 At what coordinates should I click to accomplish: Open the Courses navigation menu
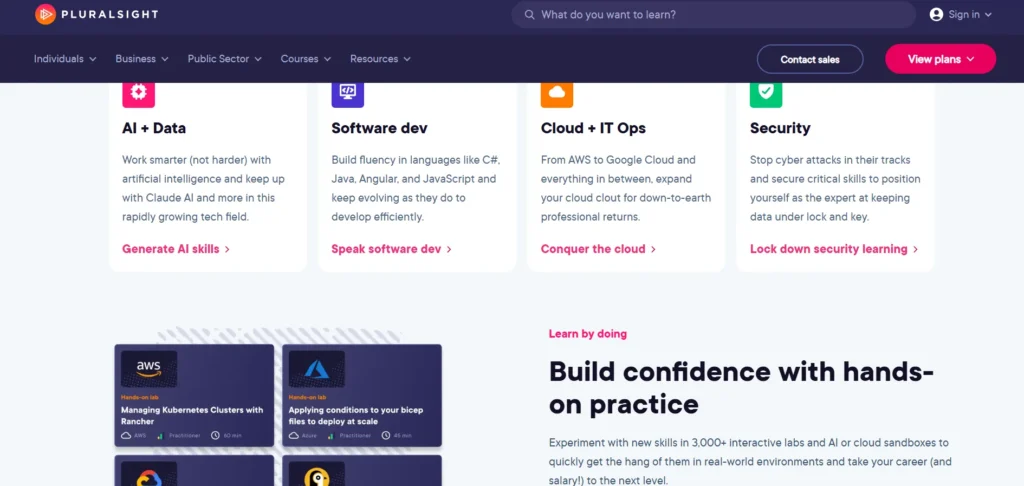click(x=305, y=59)
